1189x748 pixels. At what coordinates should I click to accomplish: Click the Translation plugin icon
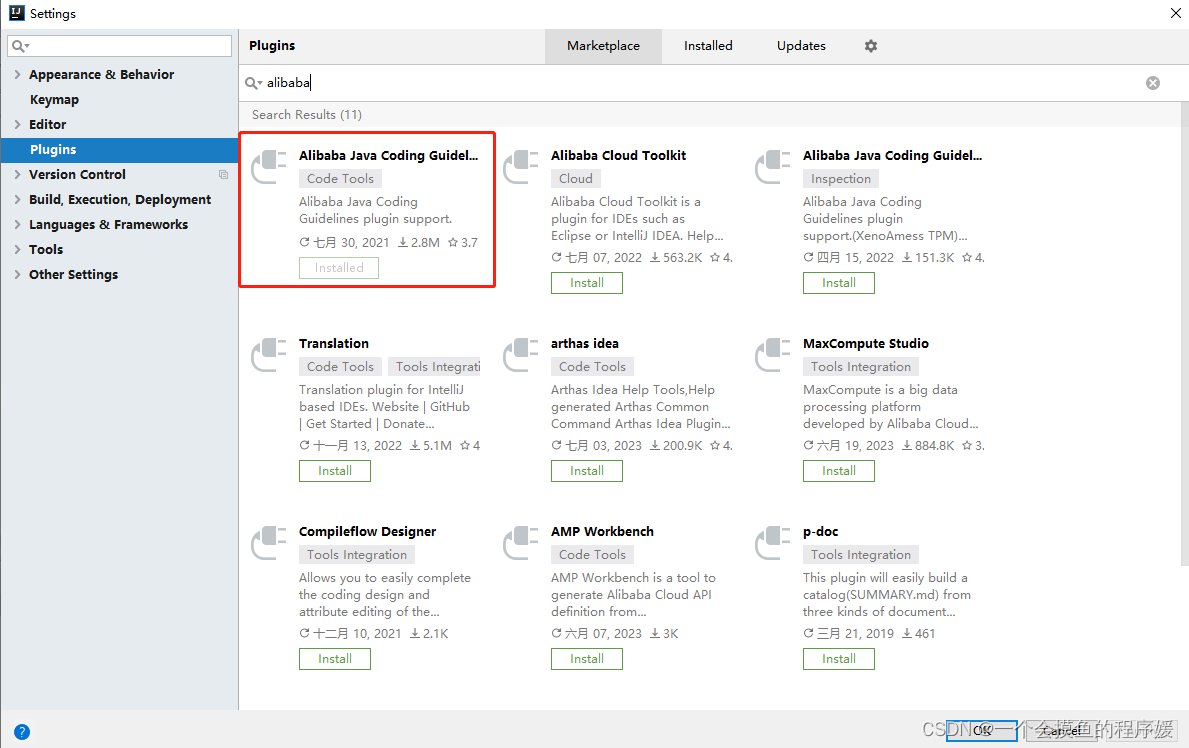(268, 354)
